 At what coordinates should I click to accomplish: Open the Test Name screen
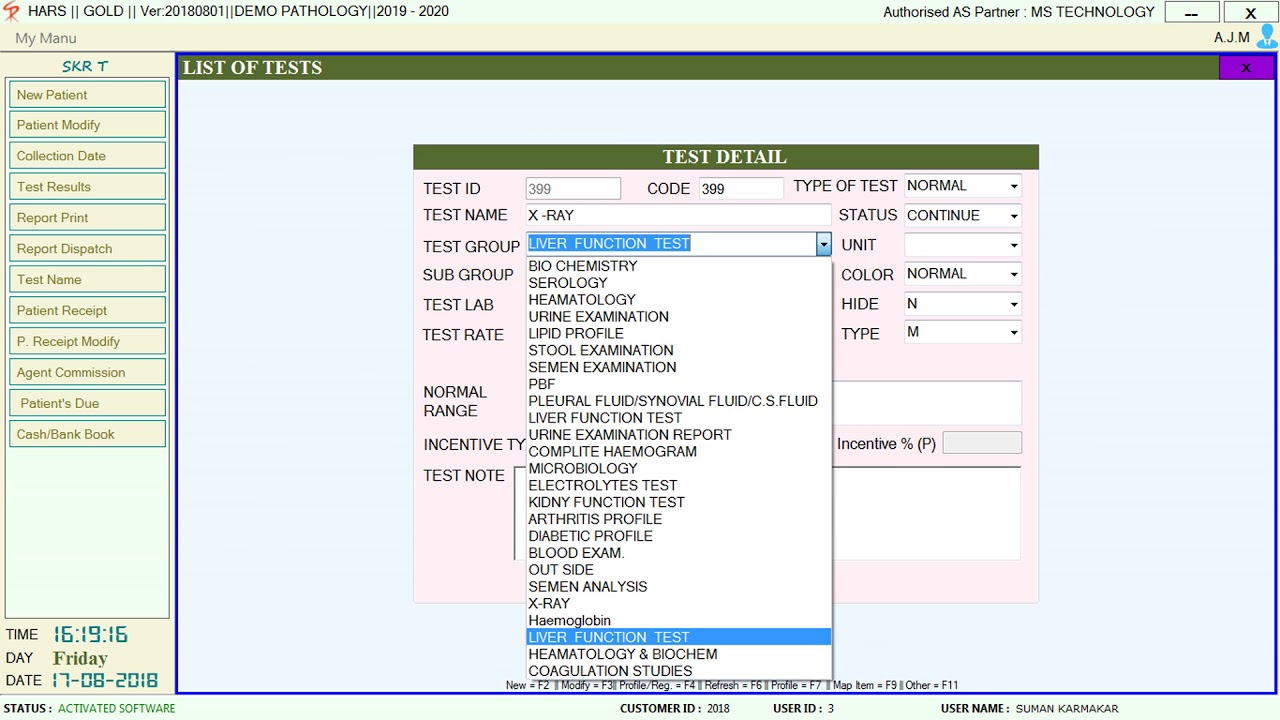(88, 280)
